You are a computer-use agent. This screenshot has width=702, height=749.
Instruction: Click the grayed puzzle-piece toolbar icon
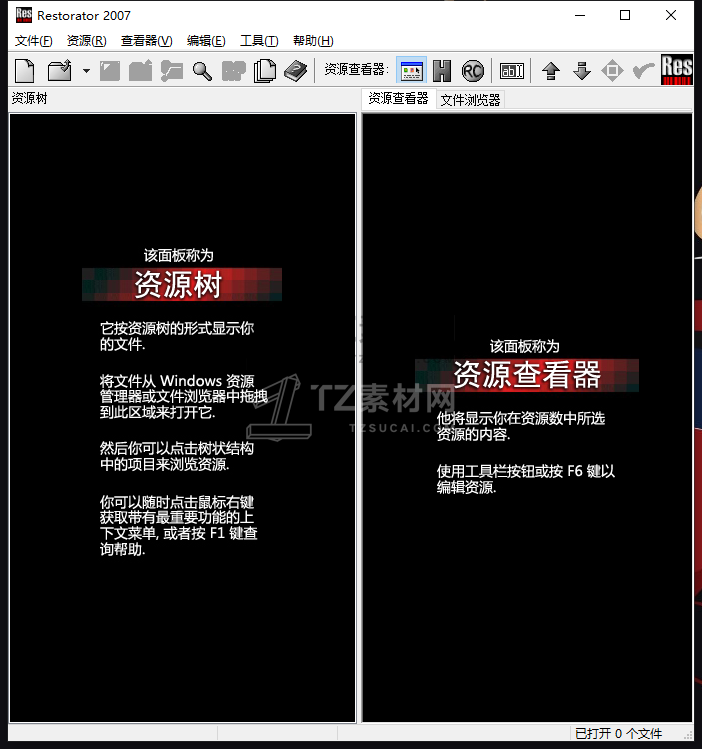(234, 71)
